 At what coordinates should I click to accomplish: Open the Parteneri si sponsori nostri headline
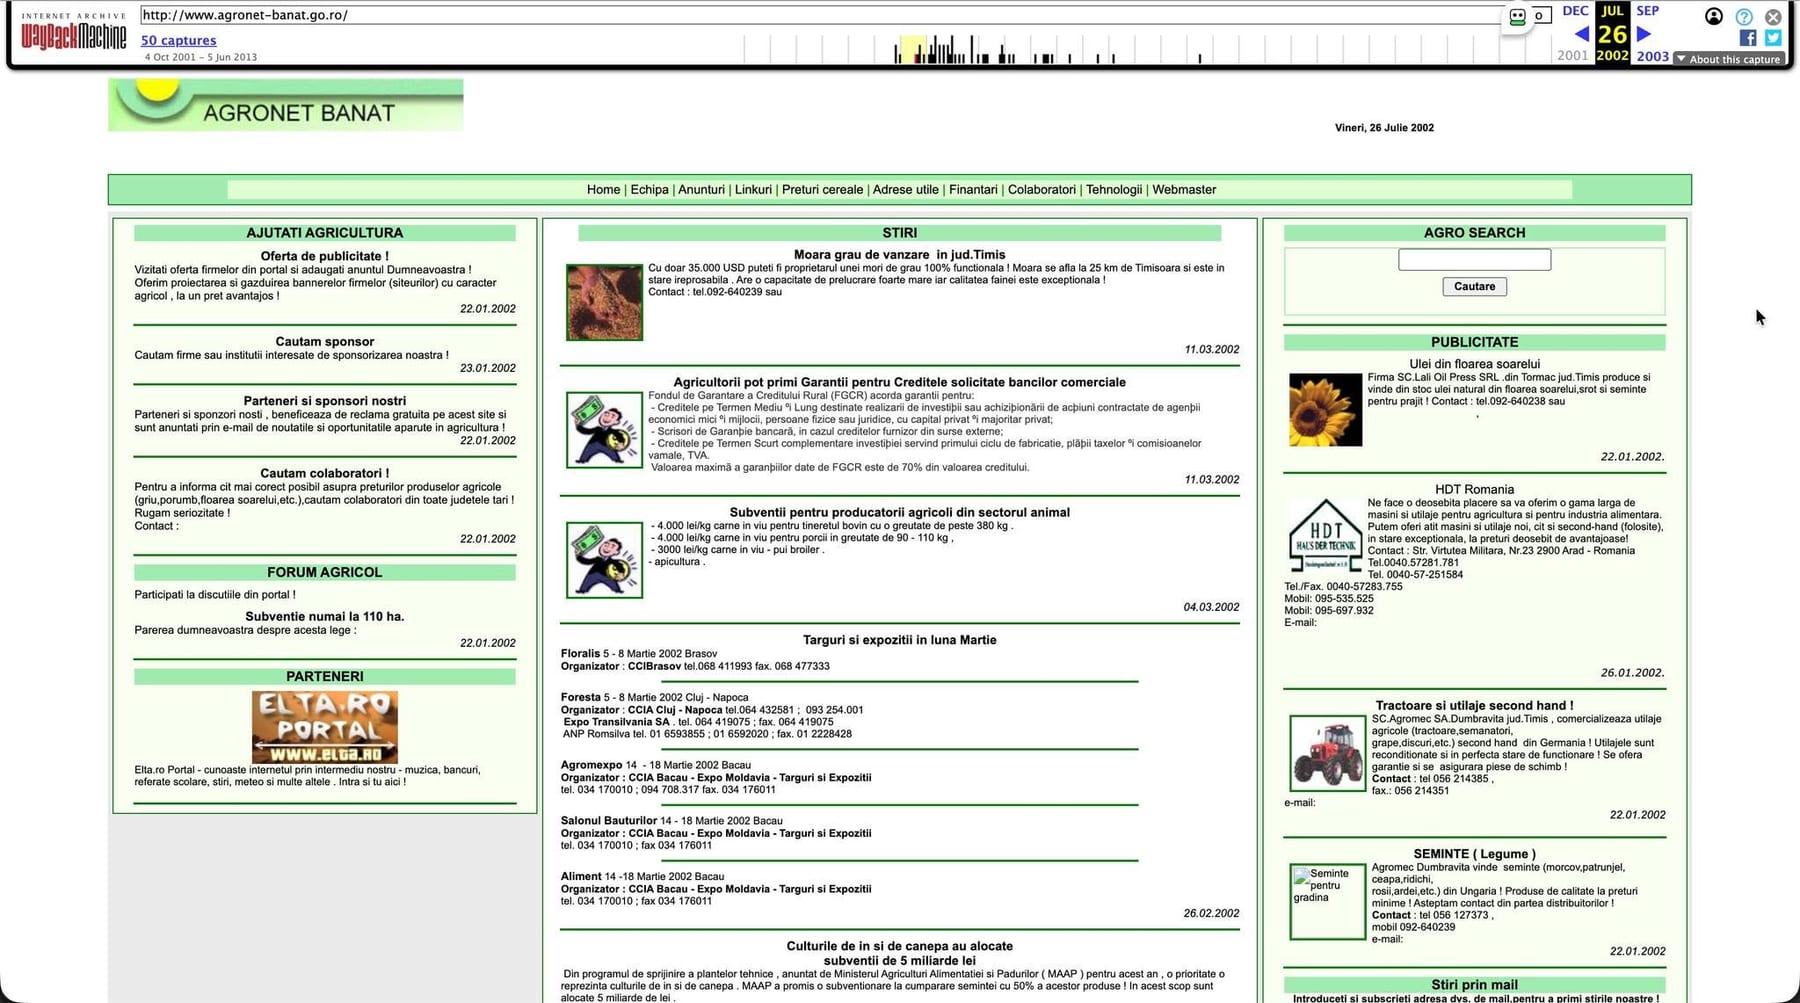pyautogui.click(x=325, y=401)
